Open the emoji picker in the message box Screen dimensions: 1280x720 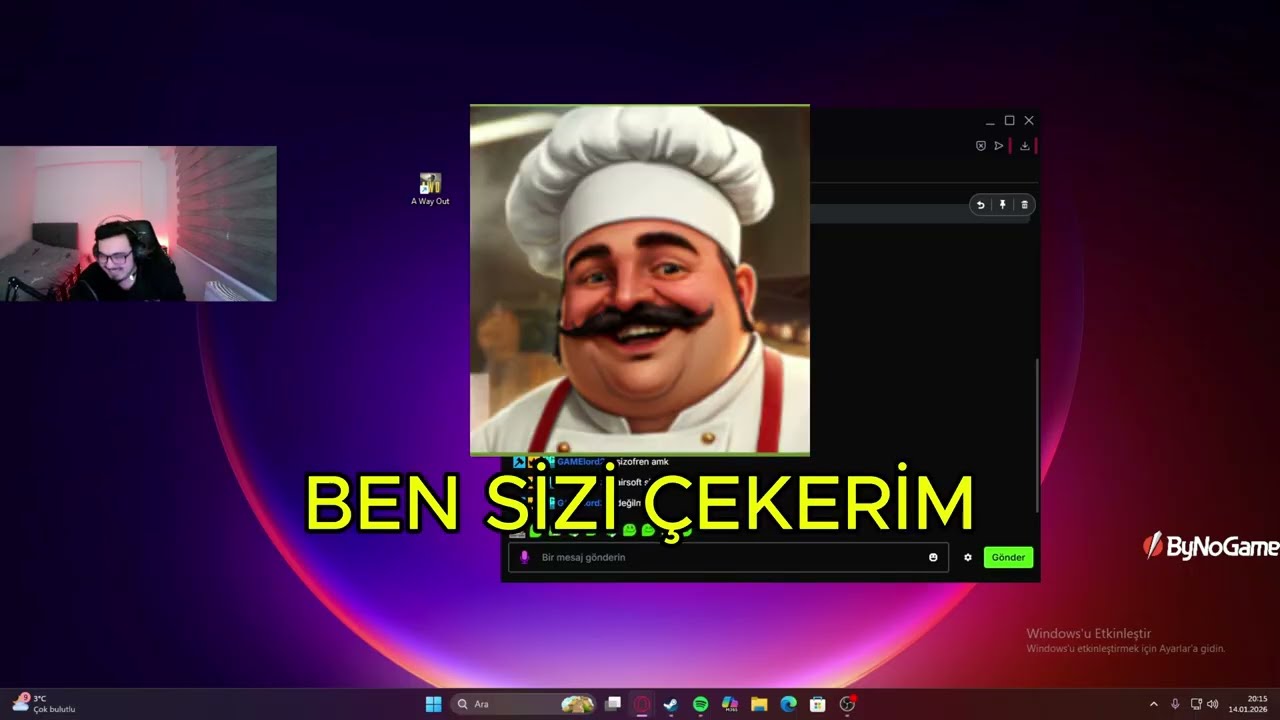(x=933, y=557)
